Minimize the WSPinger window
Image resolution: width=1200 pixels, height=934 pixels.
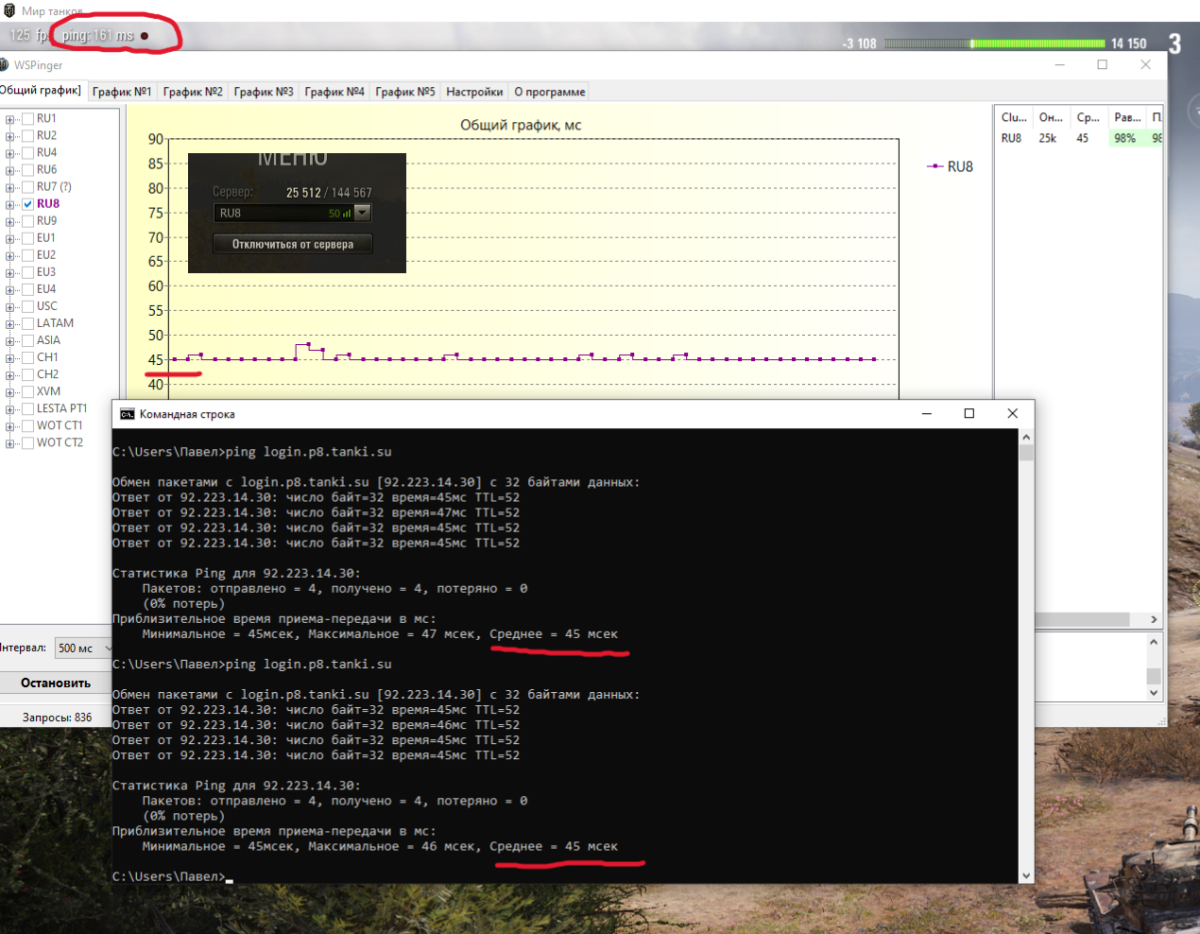point(1059,64)
